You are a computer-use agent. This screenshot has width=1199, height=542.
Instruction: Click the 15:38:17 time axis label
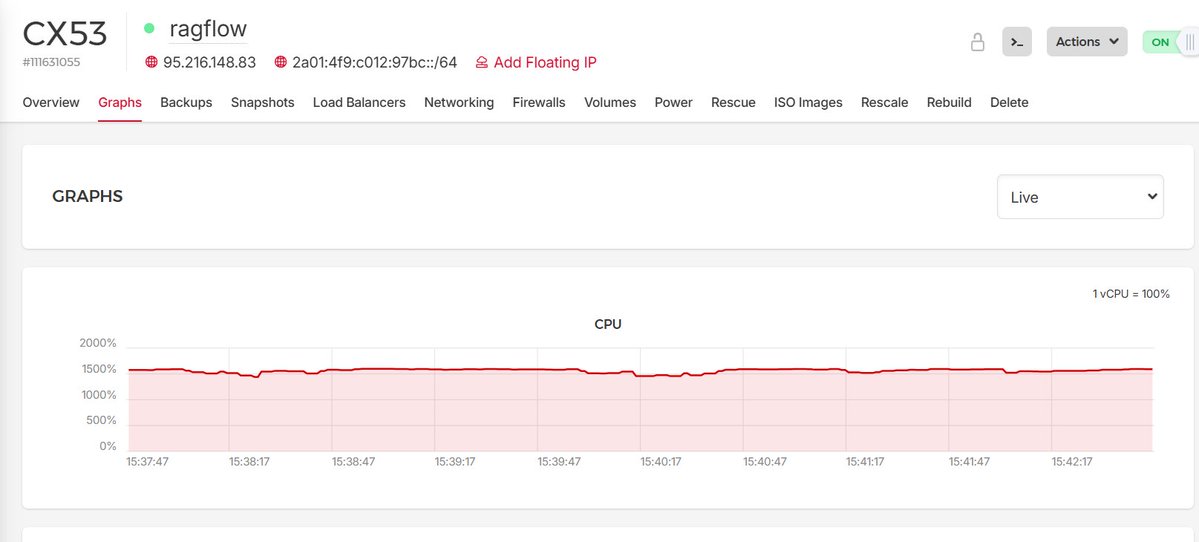pos(250,462)
